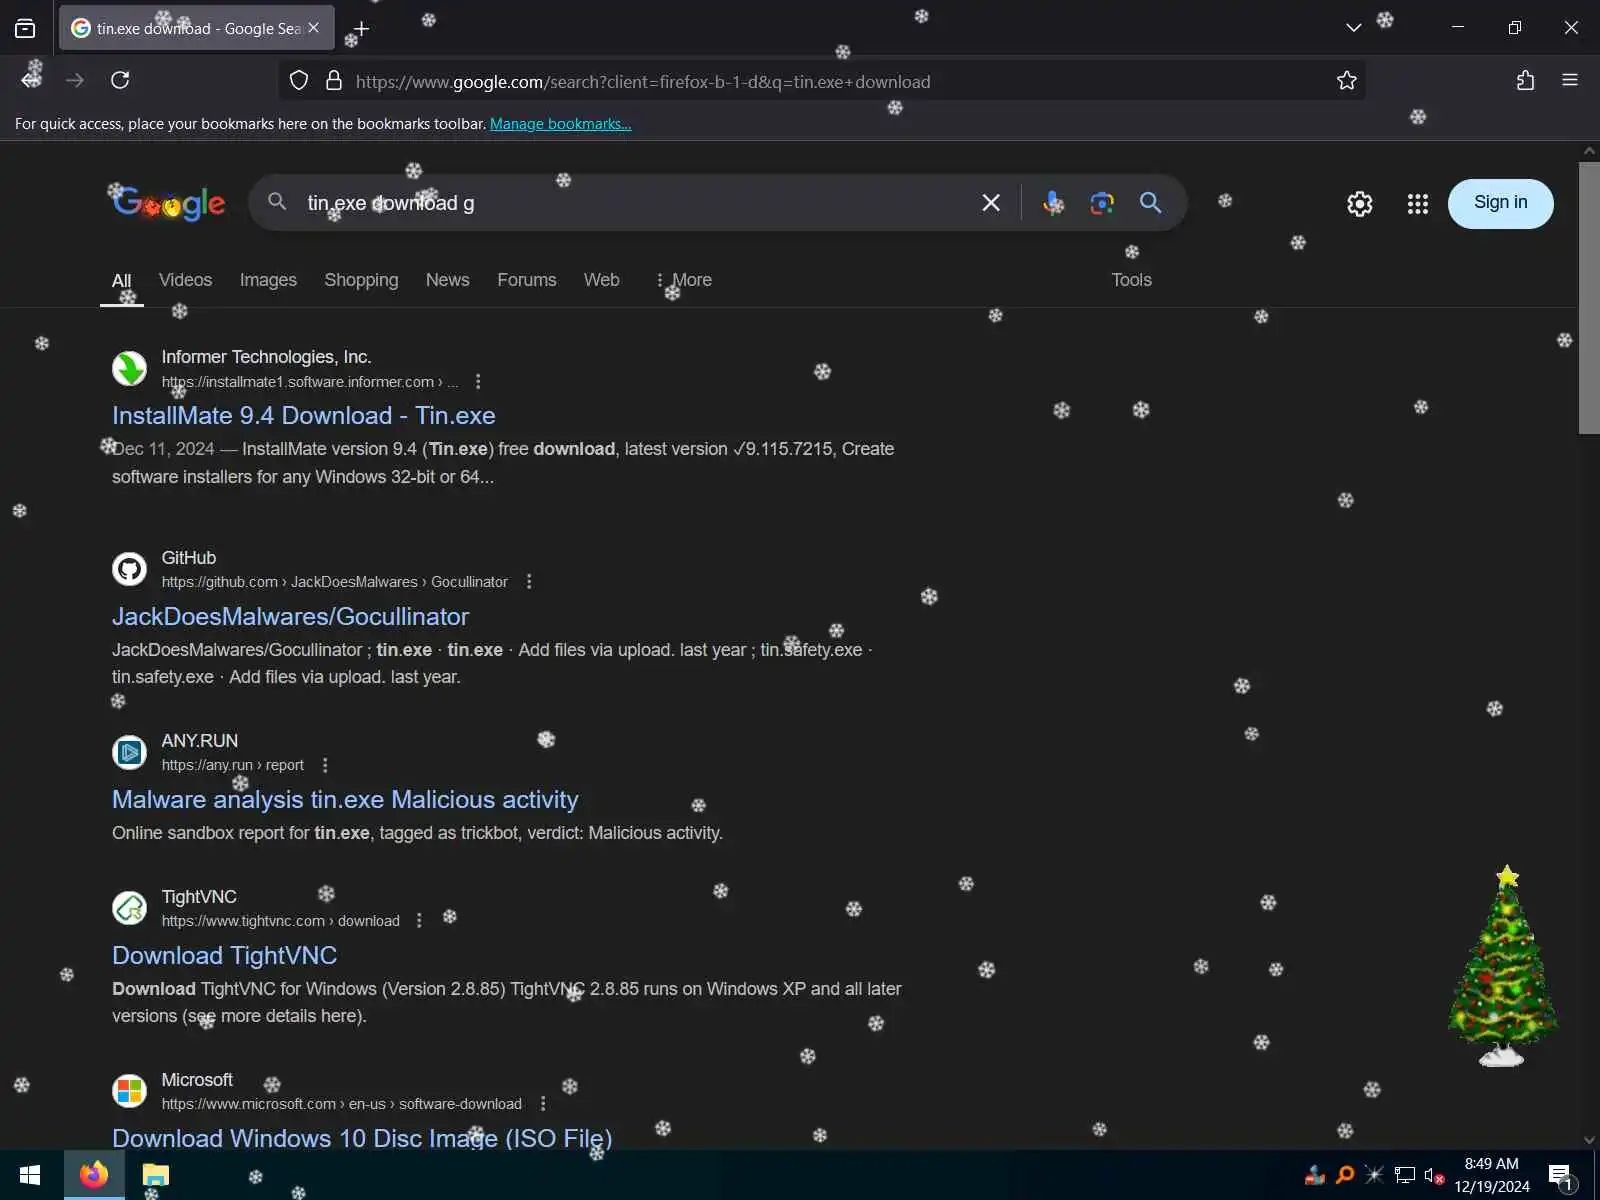Open the Windows Start menu
Image resolution: width=1600 pixels, height=1200 pixels.
(30, 1175)
